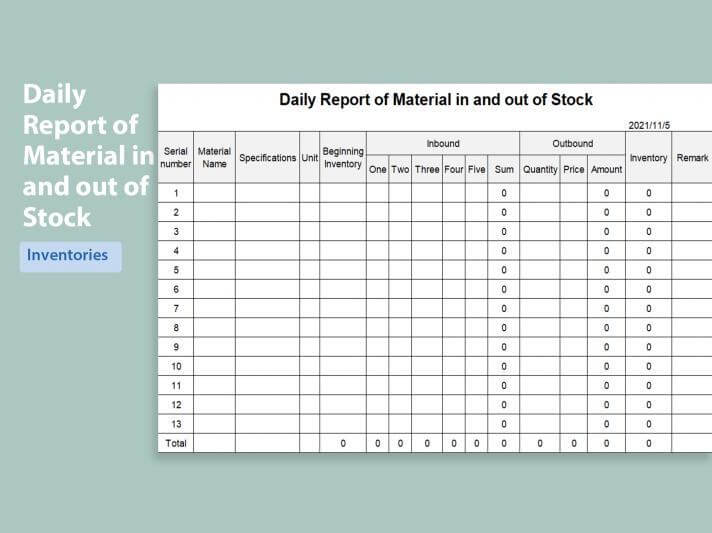This screenshot has width=712, height=533.
Task: Click the Unit column header
Action: point(309,158)
